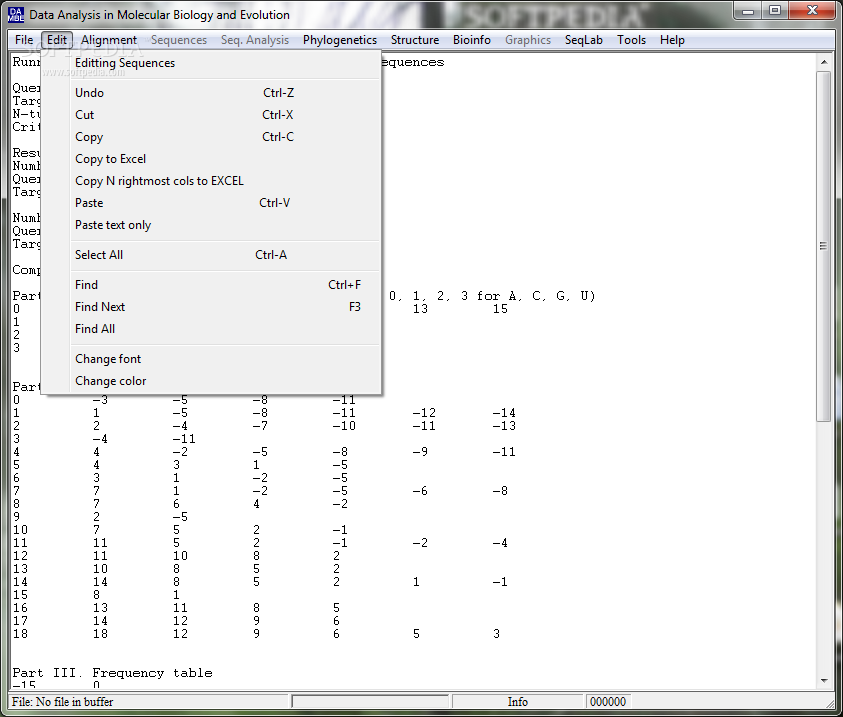843x717 pixels.
Task: Minimize the DAMBE window
Action: coord(748,11)
